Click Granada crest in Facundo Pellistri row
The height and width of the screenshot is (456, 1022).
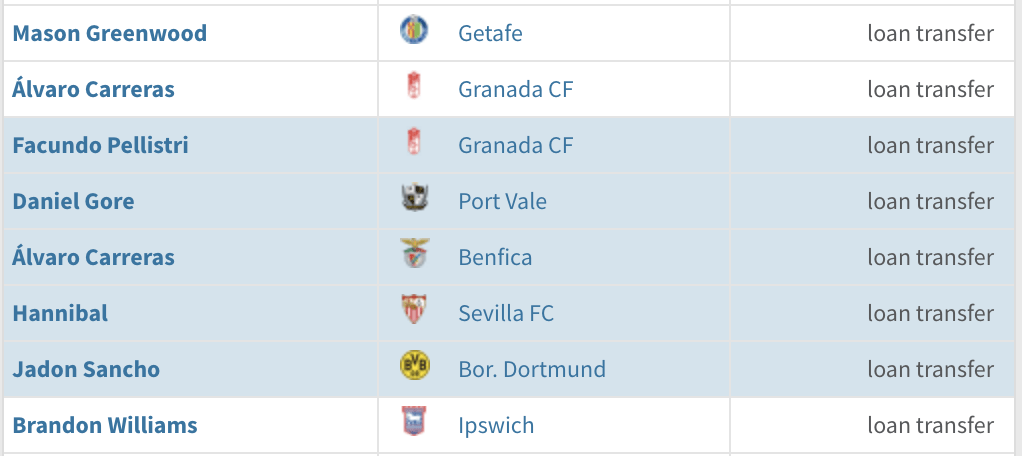point(414,144)
